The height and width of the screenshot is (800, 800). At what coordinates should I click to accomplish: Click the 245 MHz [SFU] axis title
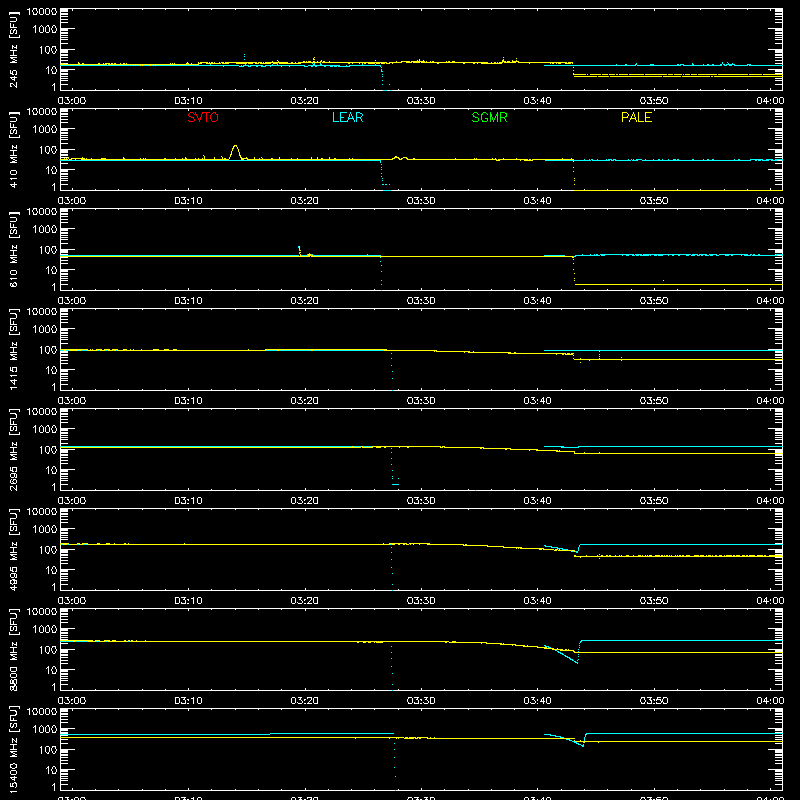(13, 49)
